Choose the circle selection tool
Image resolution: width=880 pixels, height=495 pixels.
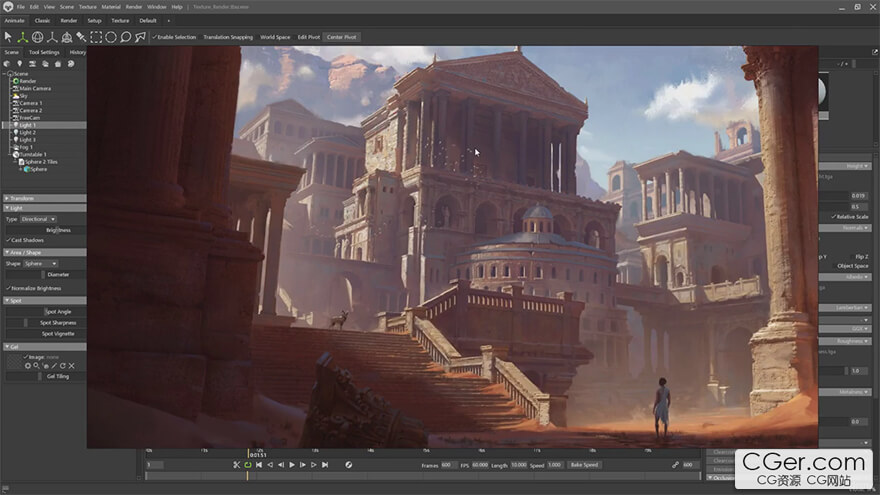coord(111,37)
